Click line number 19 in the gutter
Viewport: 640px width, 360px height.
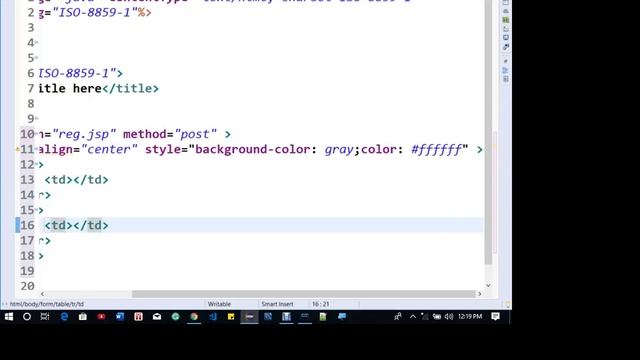click(27, 271)
